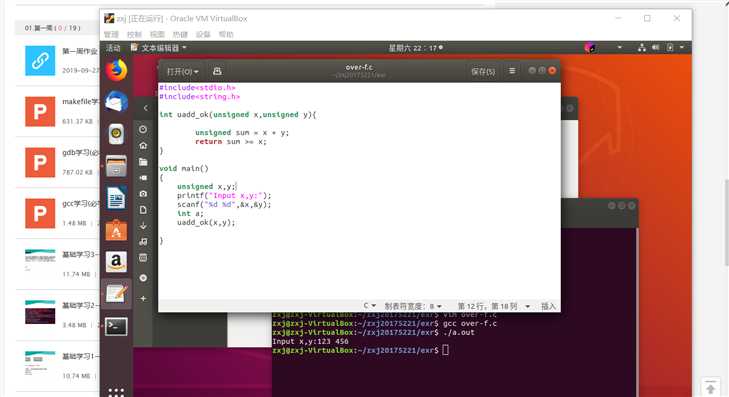
Task: Click battery icon in Ubuntu top bar
Action: tap(669, 47)
